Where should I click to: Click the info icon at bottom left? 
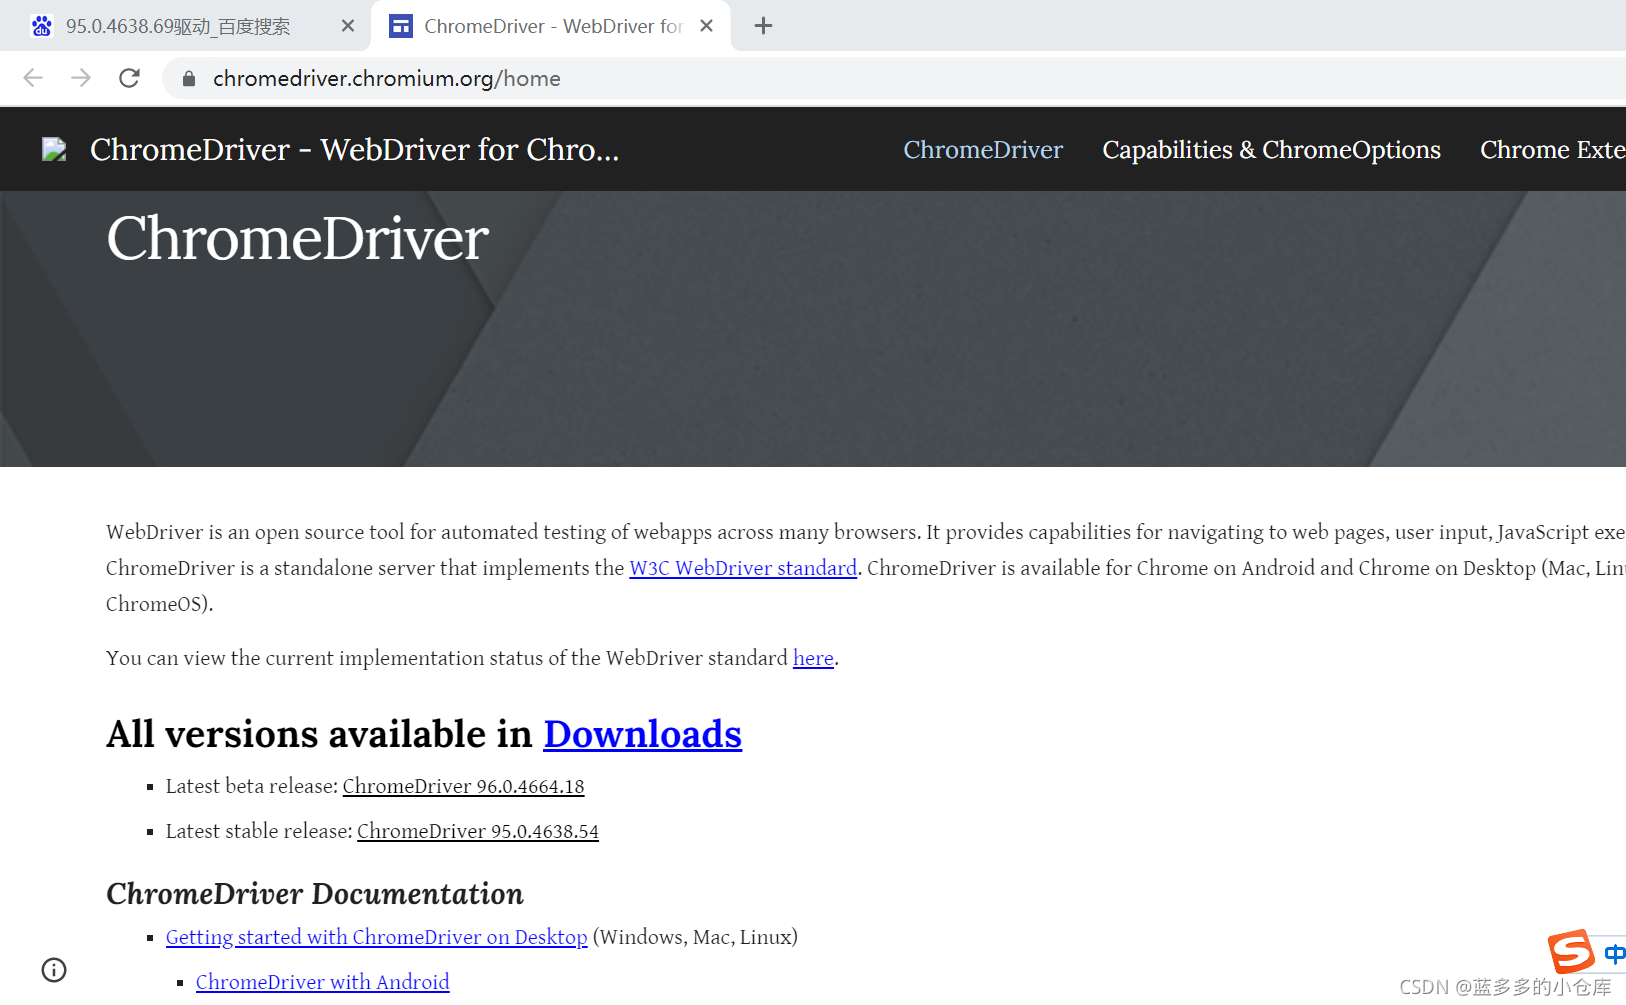tap(53, 969)
